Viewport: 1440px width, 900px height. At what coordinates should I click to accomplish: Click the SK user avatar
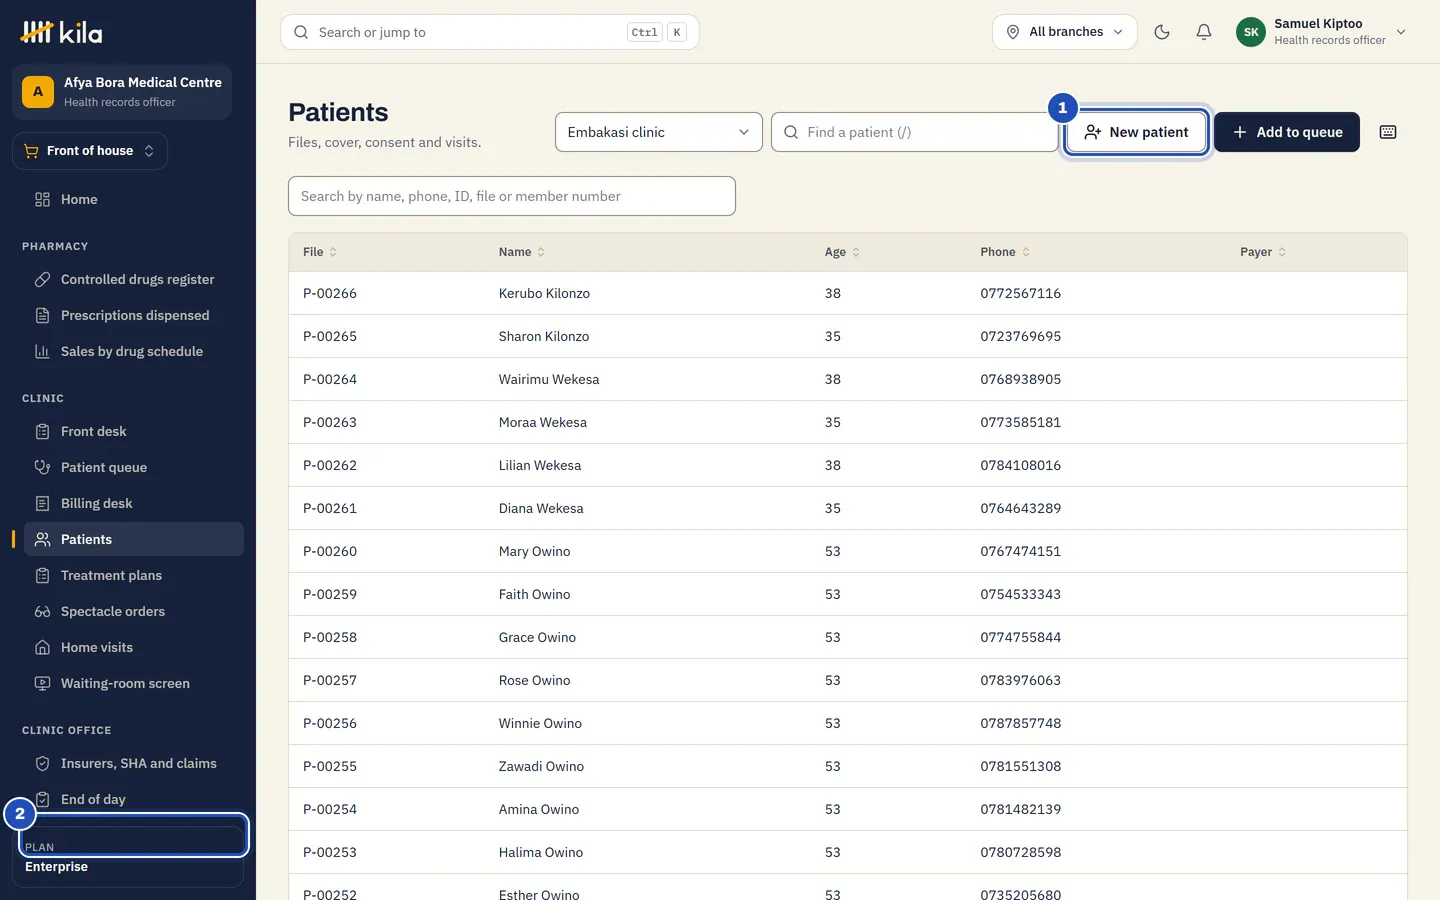click(1251, 32)
